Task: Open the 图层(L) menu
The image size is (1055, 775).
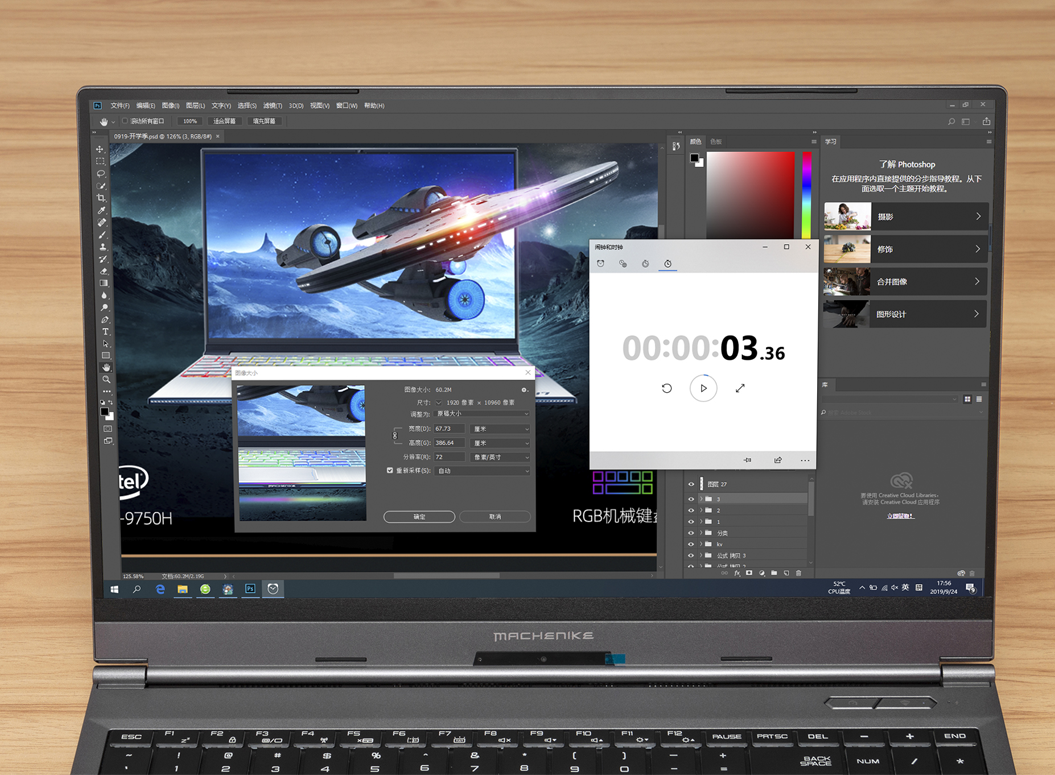Action: click(195, 106)
